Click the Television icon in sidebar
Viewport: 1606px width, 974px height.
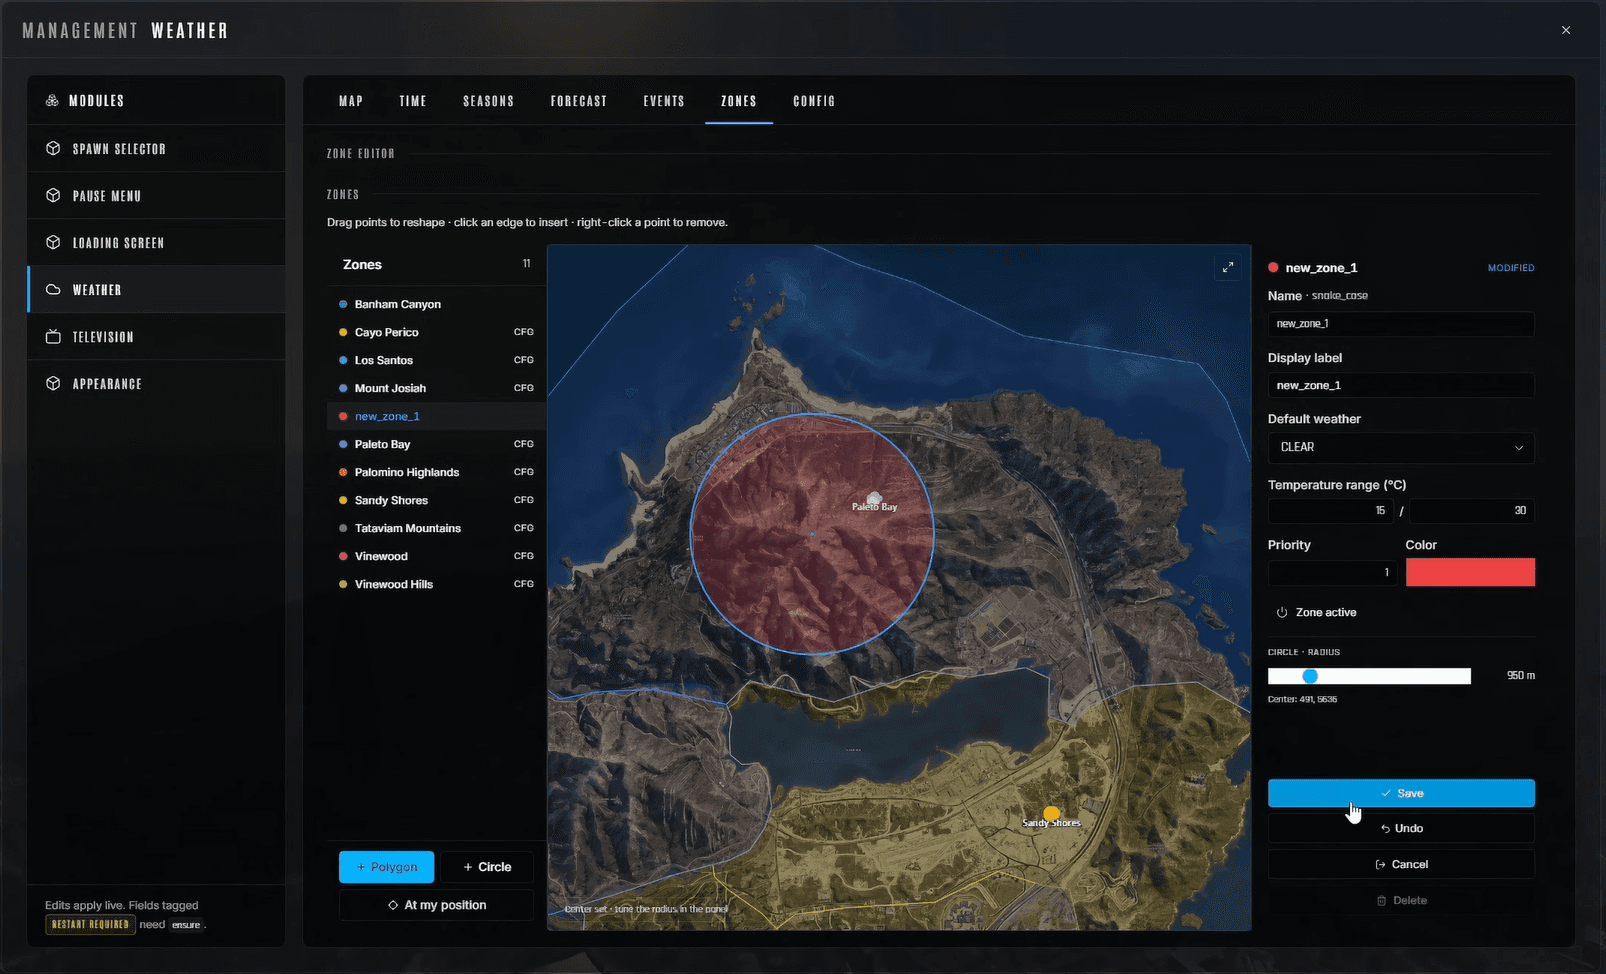click(53, 336)
